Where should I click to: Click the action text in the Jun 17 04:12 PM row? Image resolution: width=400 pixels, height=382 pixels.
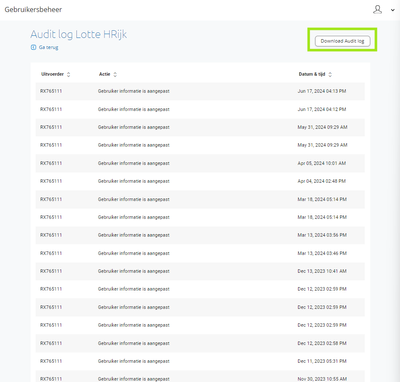point(134,109)
